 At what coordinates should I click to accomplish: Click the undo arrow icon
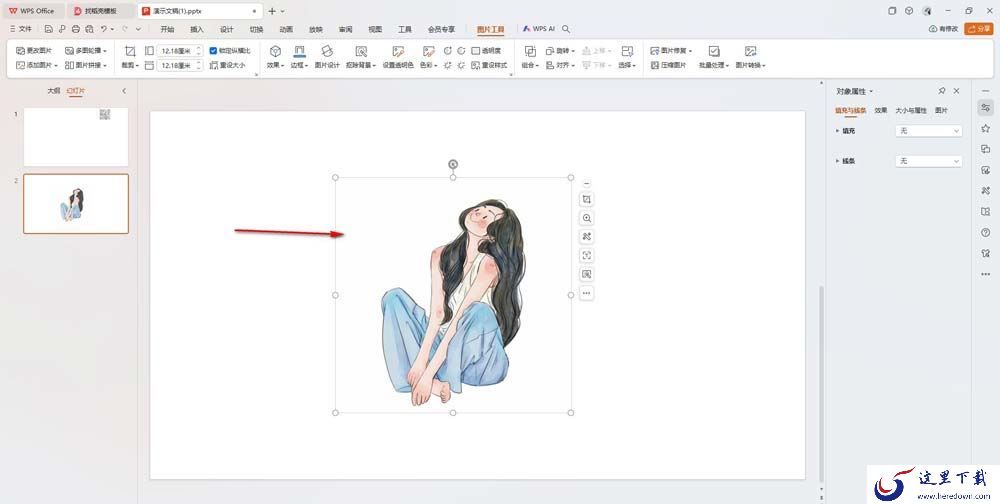(103, 29)
